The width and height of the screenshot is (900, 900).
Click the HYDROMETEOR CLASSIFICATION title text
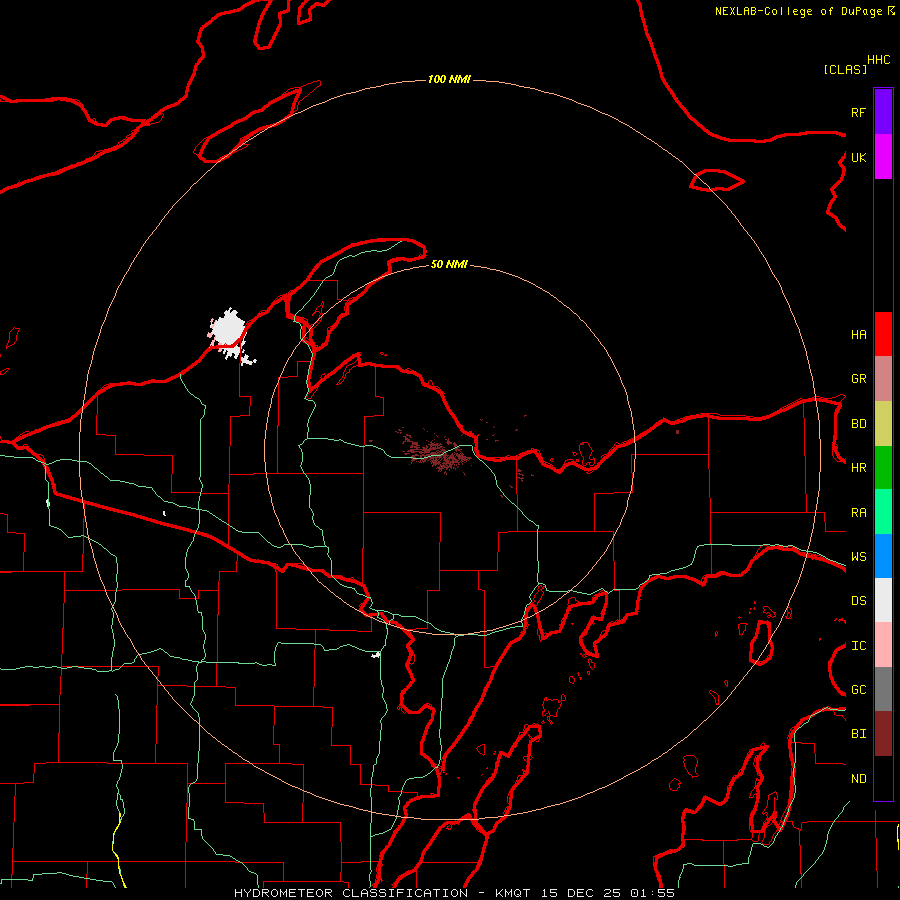[x=351, y=893]
